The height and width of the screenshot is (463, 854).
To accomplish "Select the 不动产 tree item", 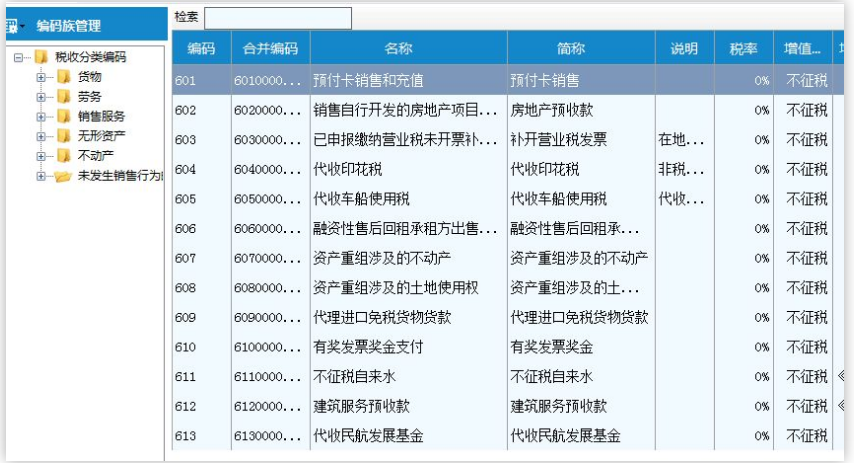I will 95,156.
